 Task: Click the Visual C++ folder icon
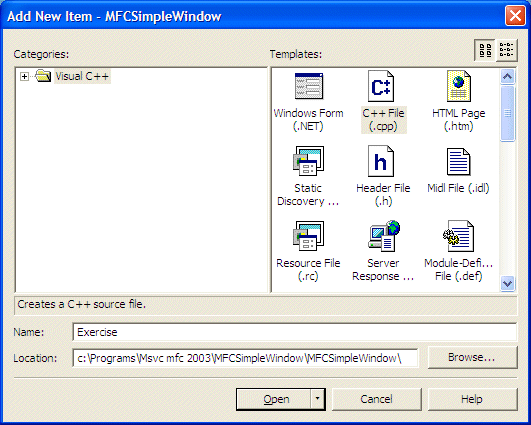(43, 76)
